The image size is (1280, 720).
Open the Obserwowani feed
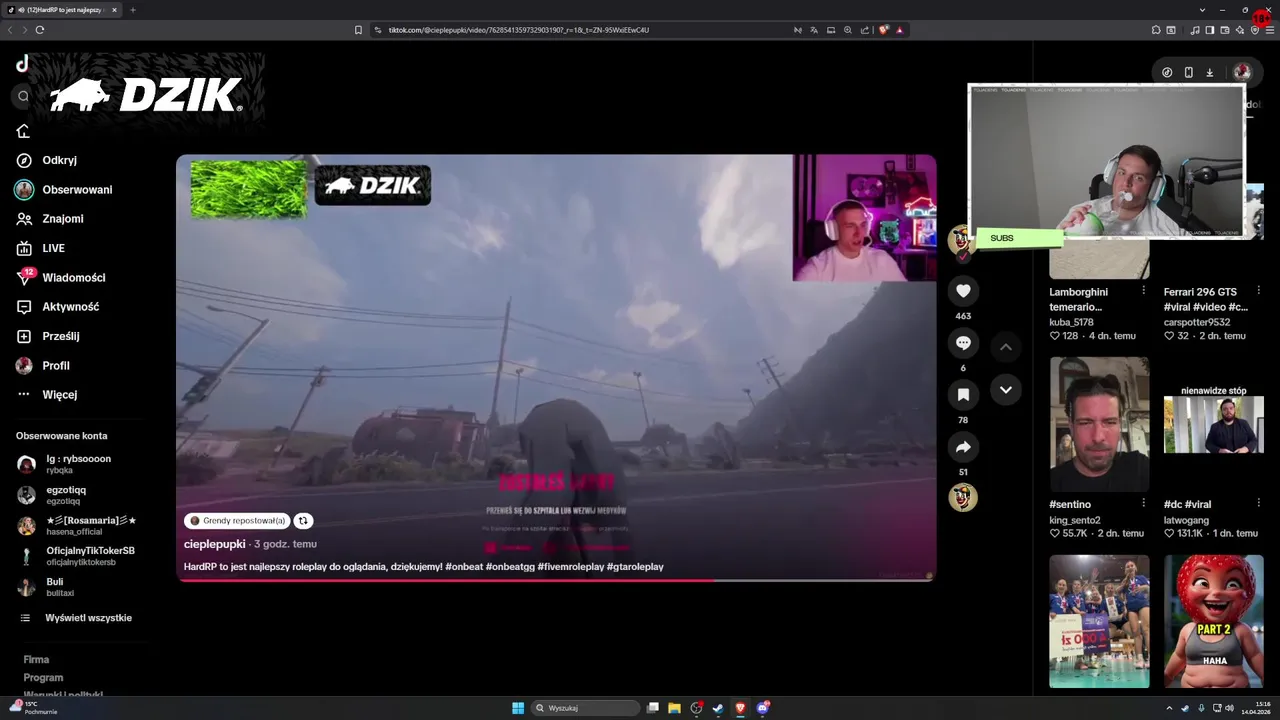point(63,189)
